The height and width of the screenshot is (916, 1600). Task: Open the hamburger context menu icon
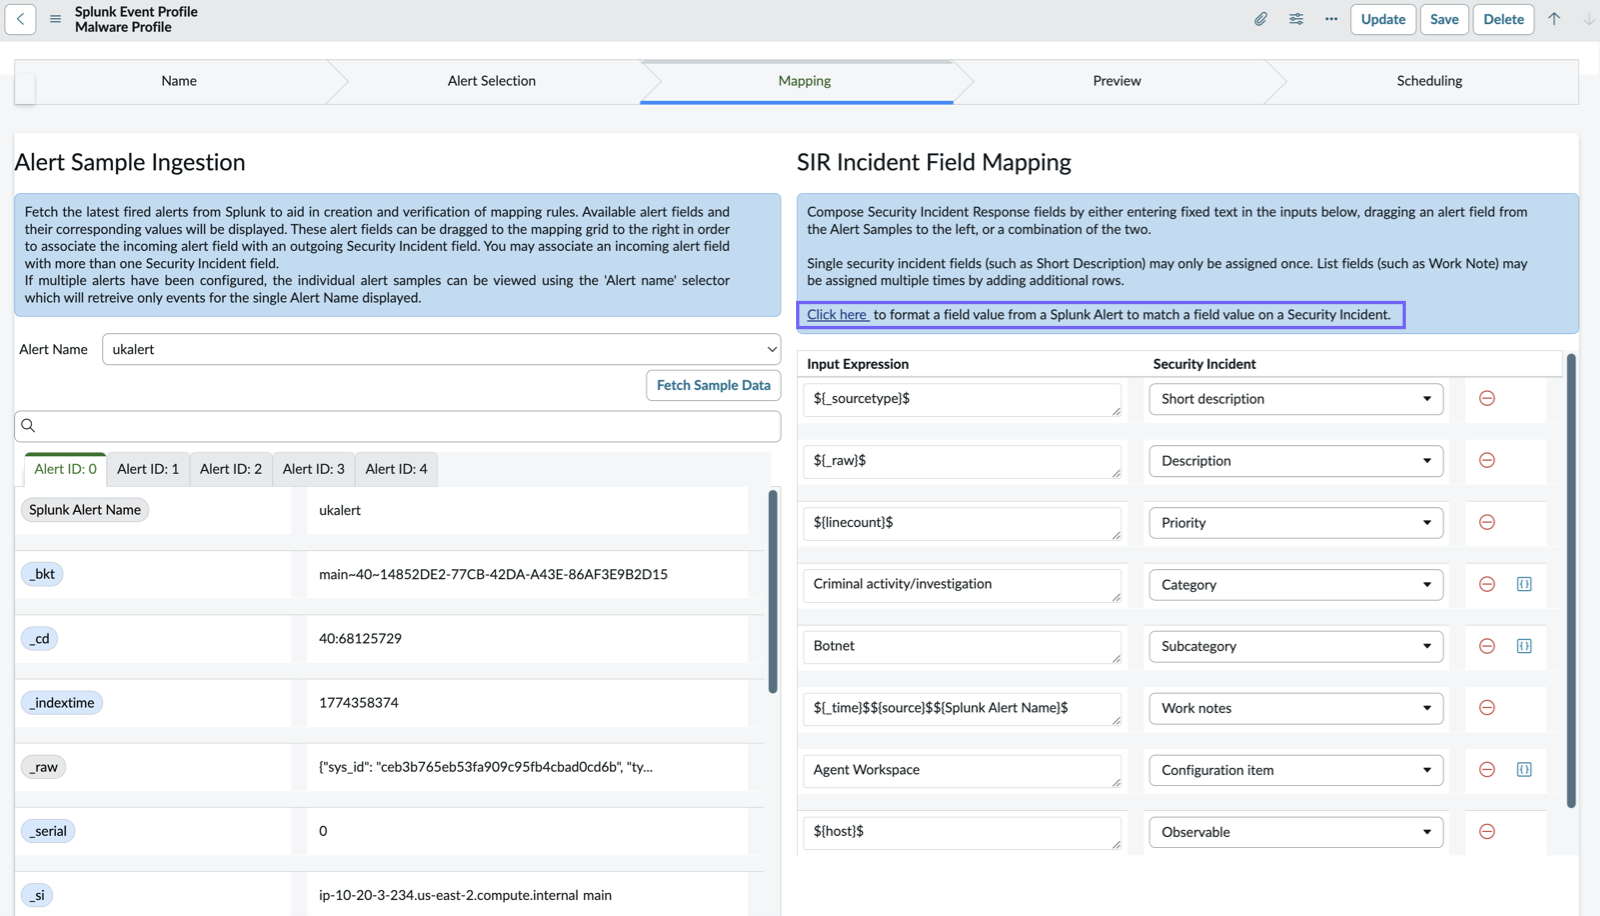coord(55,19)
